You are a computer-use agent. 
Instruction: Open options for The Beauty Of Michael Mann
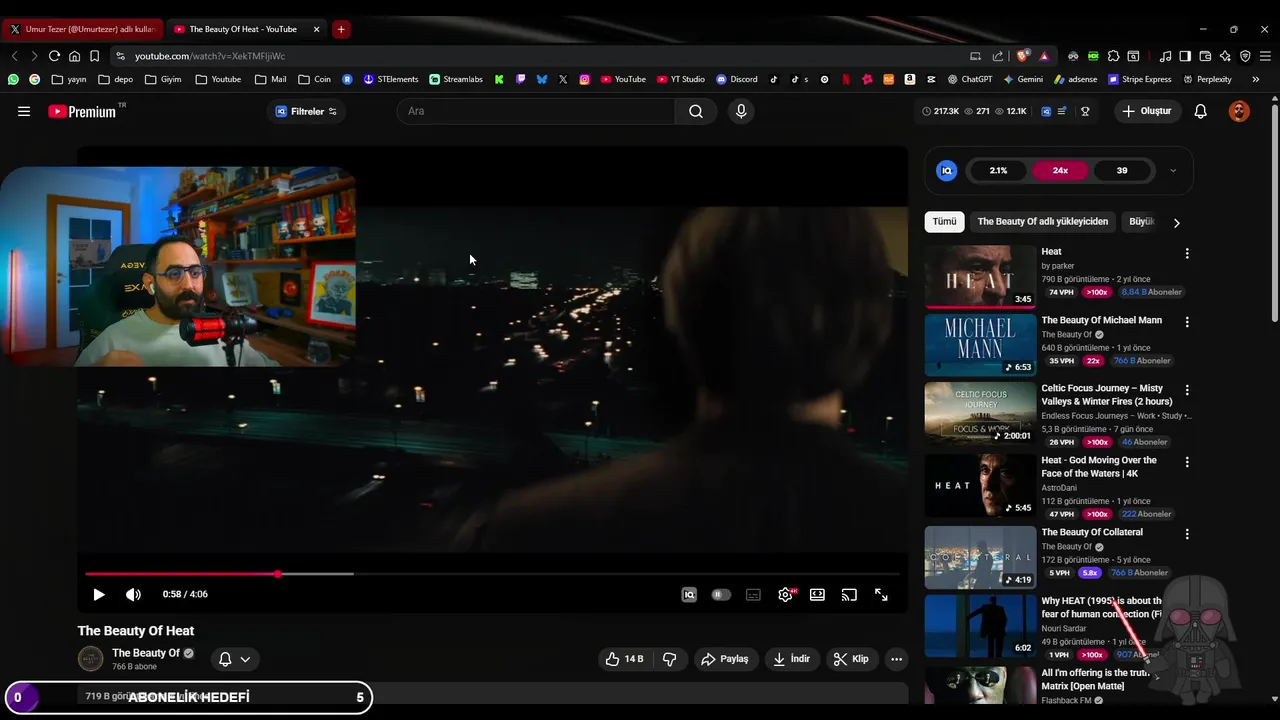click(1187, 322)
